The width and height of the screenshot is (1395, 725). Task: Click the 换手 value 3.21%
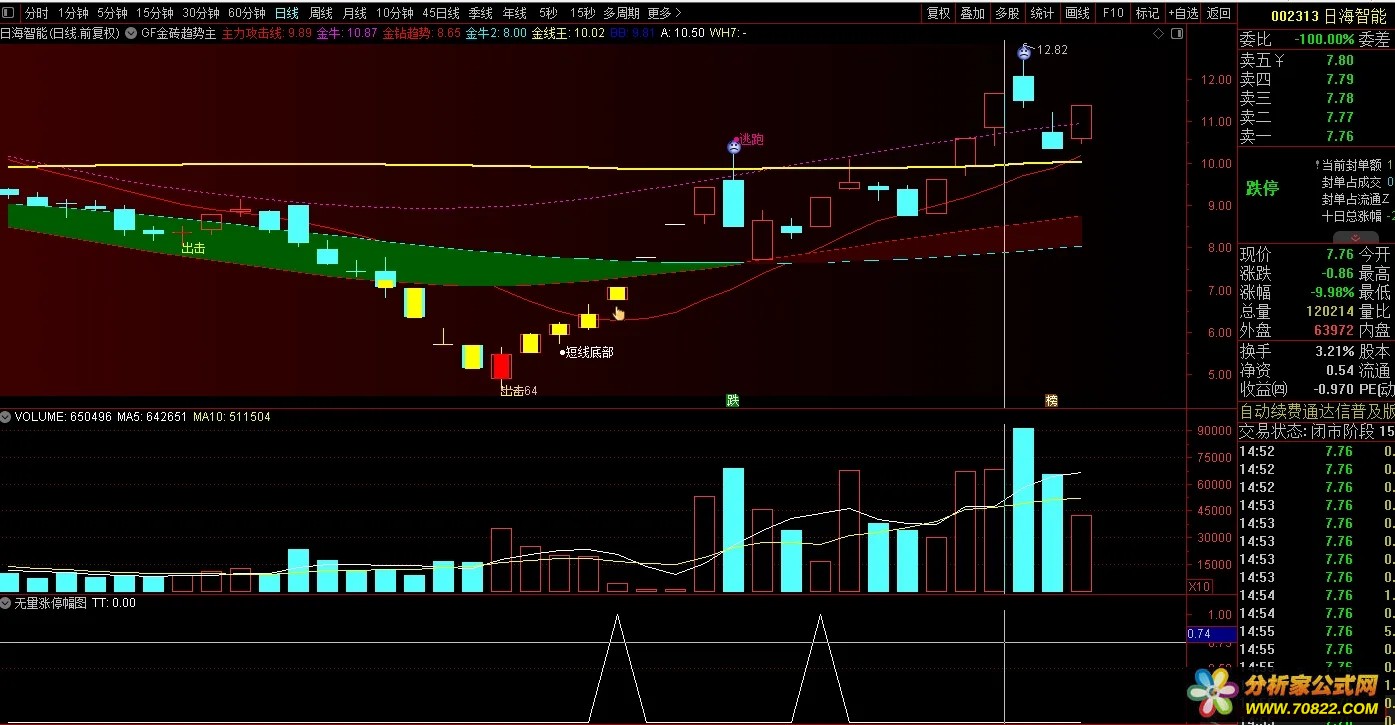click(1334, 351)
